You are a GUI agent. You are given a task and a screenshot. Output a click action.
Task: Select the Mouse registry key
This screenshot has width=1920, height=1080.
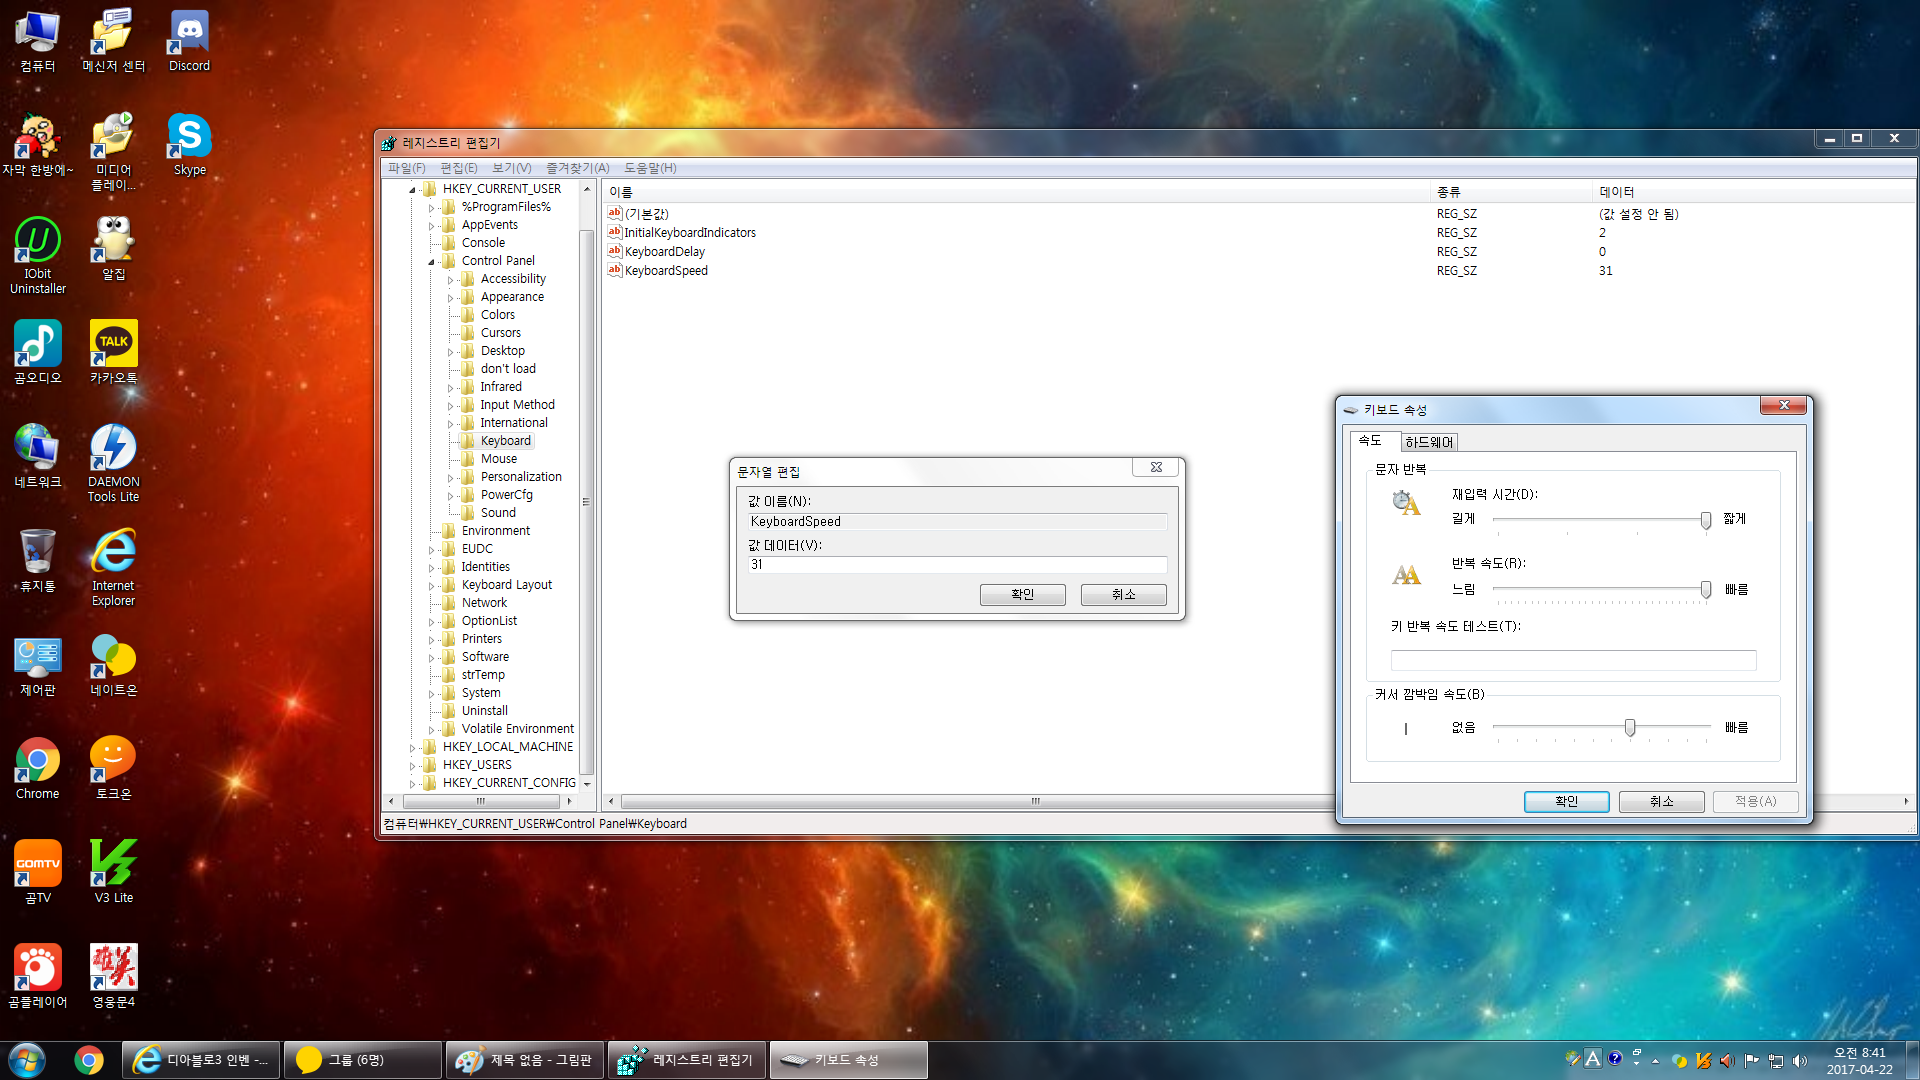[498, 459]
